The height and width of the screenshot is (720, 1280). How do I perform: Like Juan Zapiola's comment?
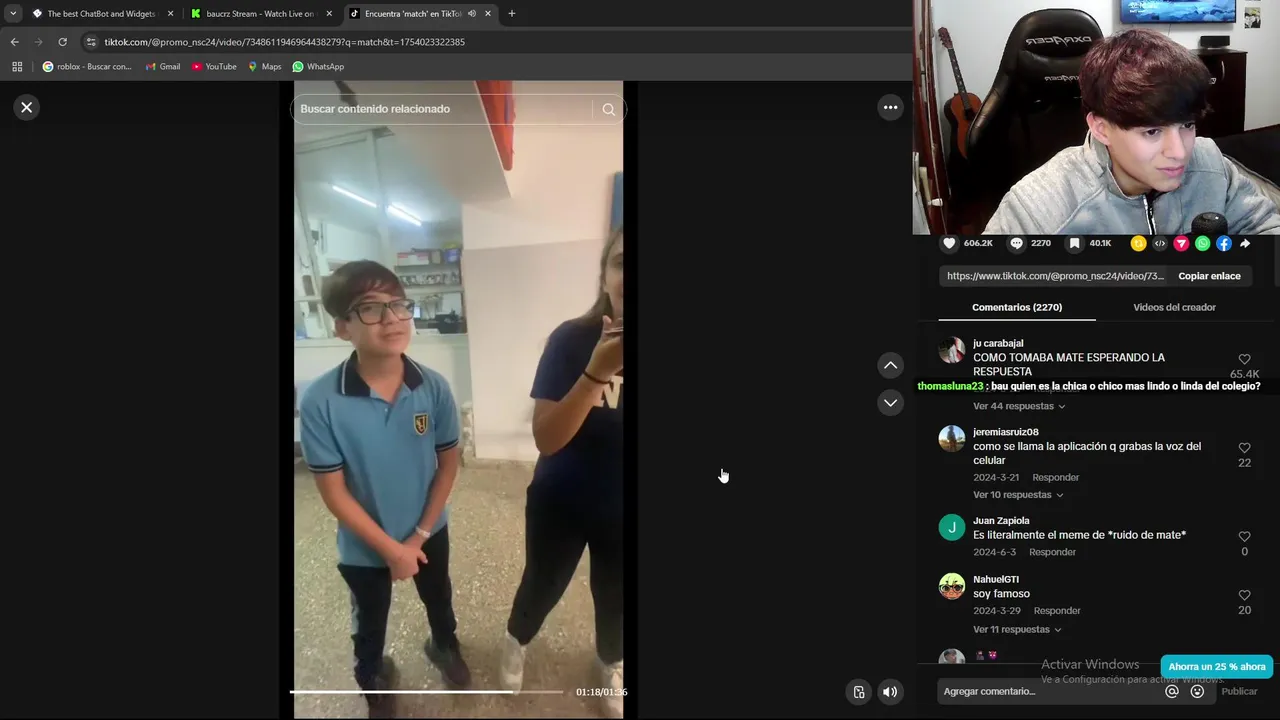(x=1244, y=537)
